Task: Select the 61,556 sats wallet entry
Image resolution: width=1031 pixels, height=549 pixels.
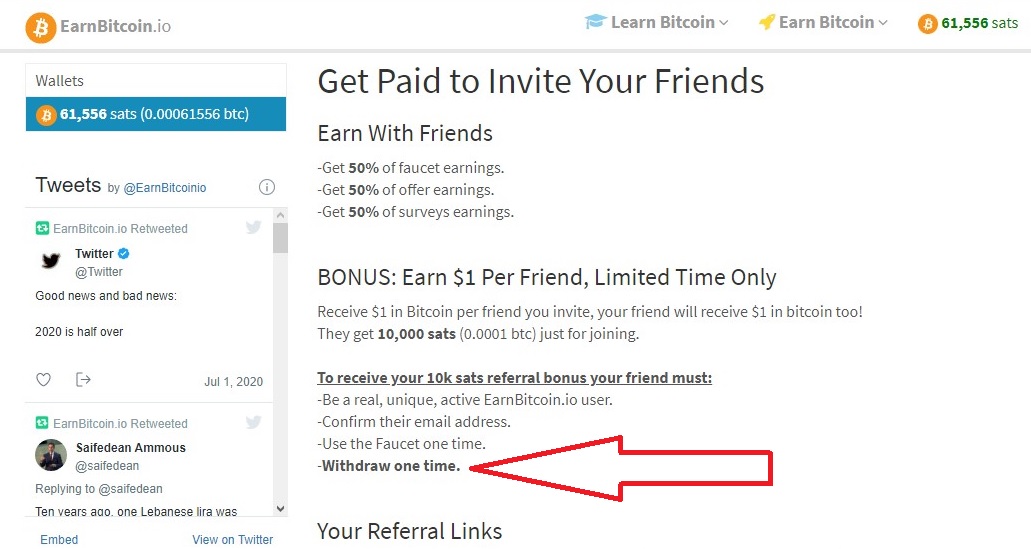Action: coord(156,114)
